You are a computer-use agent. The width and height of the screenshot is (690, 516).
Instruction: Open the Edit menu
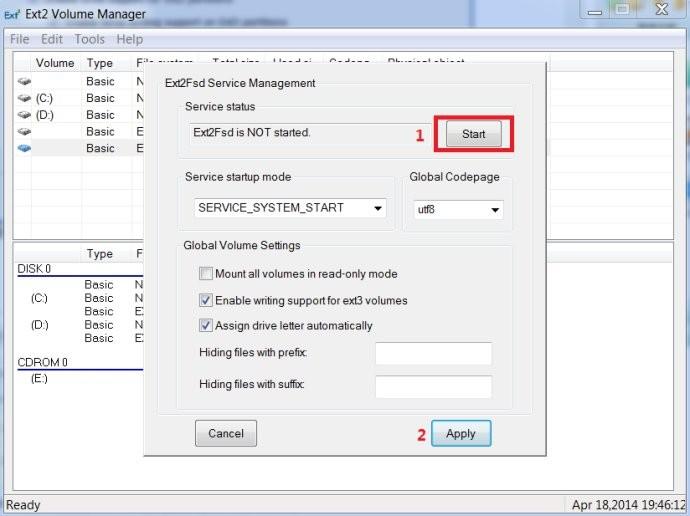click(52, 39)
